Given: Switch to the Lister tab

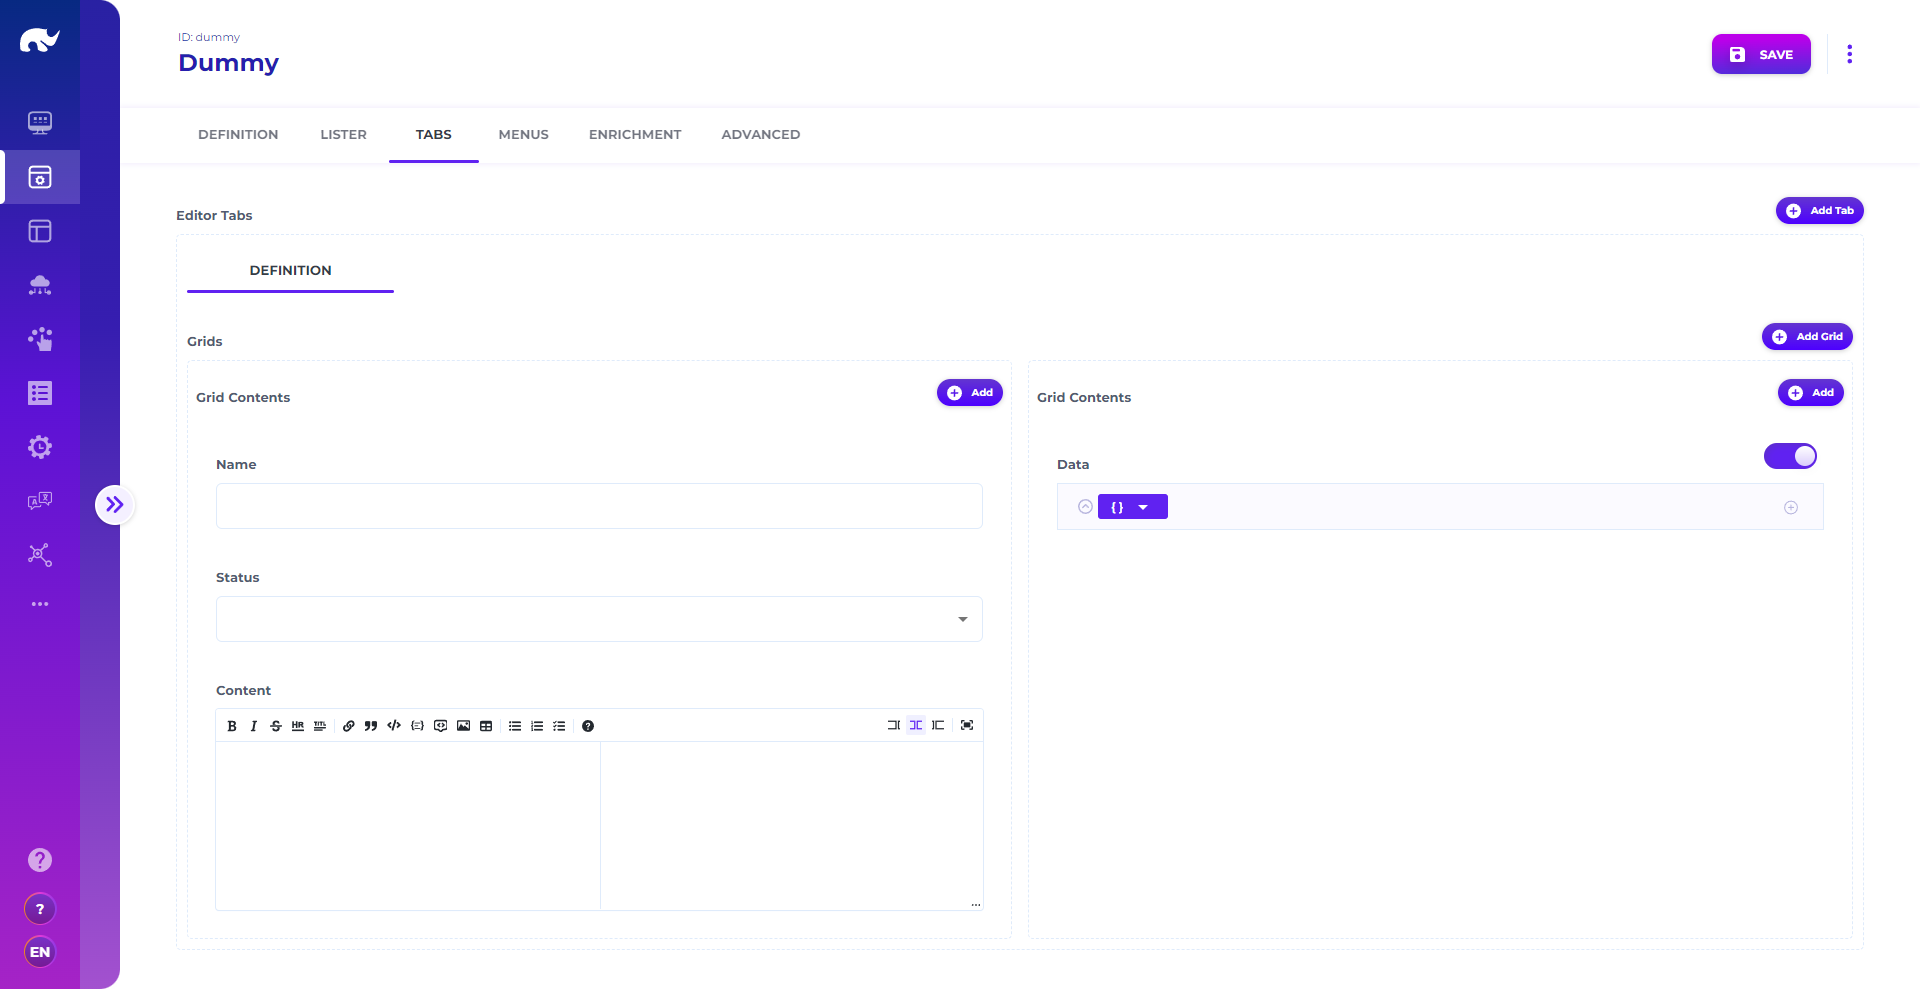Looking at the screenshot, I should (x=343, y=134).
